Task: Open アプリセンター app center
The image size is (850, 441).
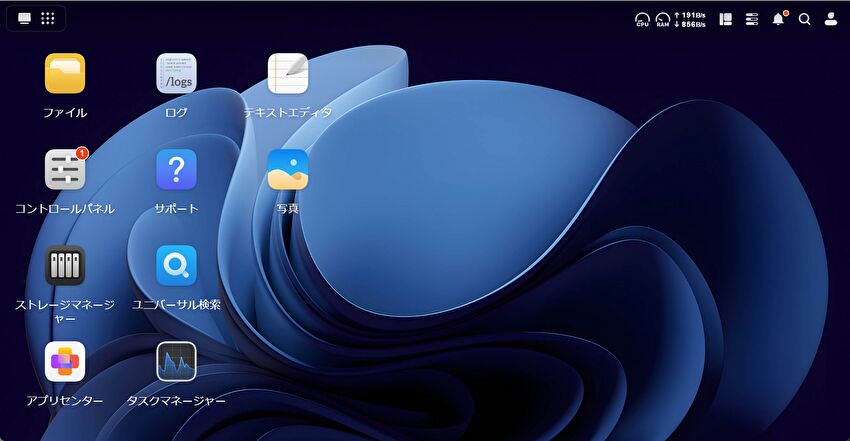Action: [x=65, y=362]
